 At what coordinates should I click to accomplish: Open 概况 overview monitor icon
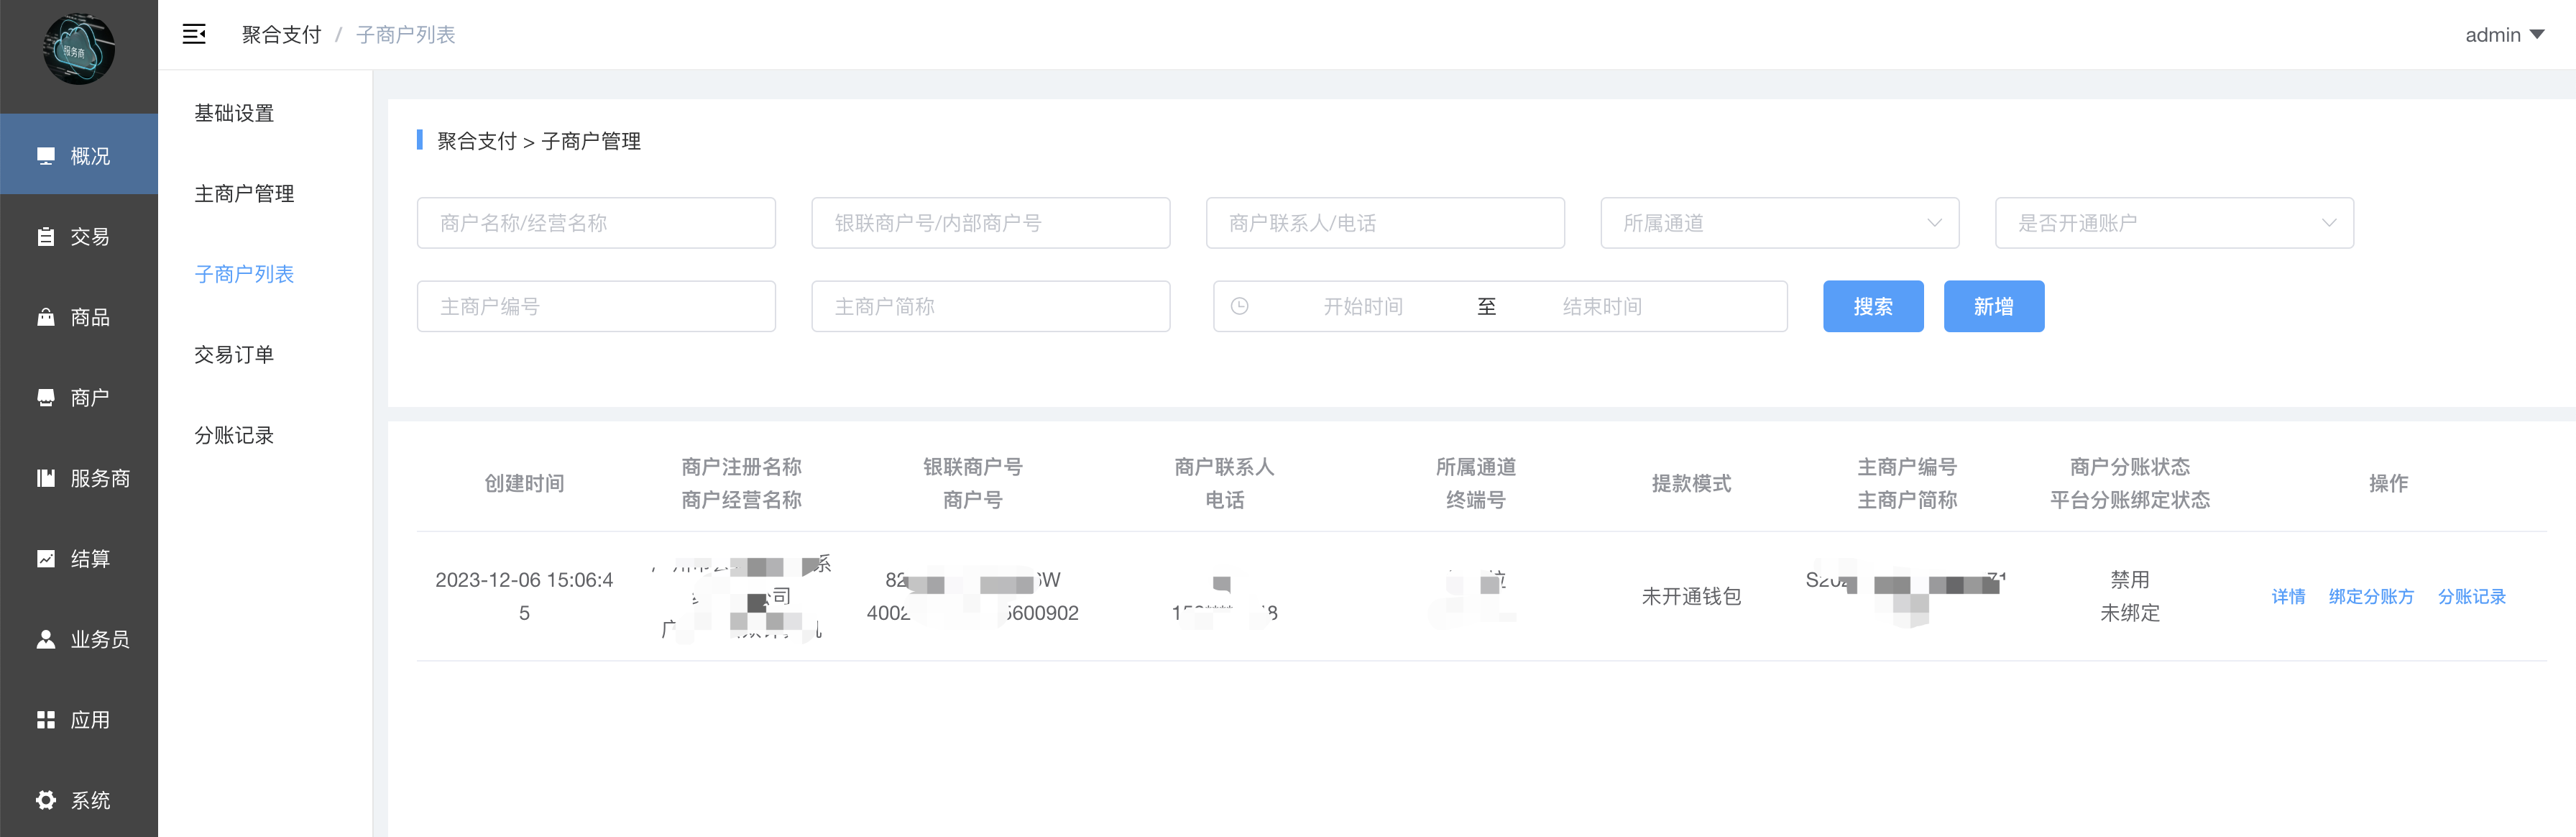46,156
